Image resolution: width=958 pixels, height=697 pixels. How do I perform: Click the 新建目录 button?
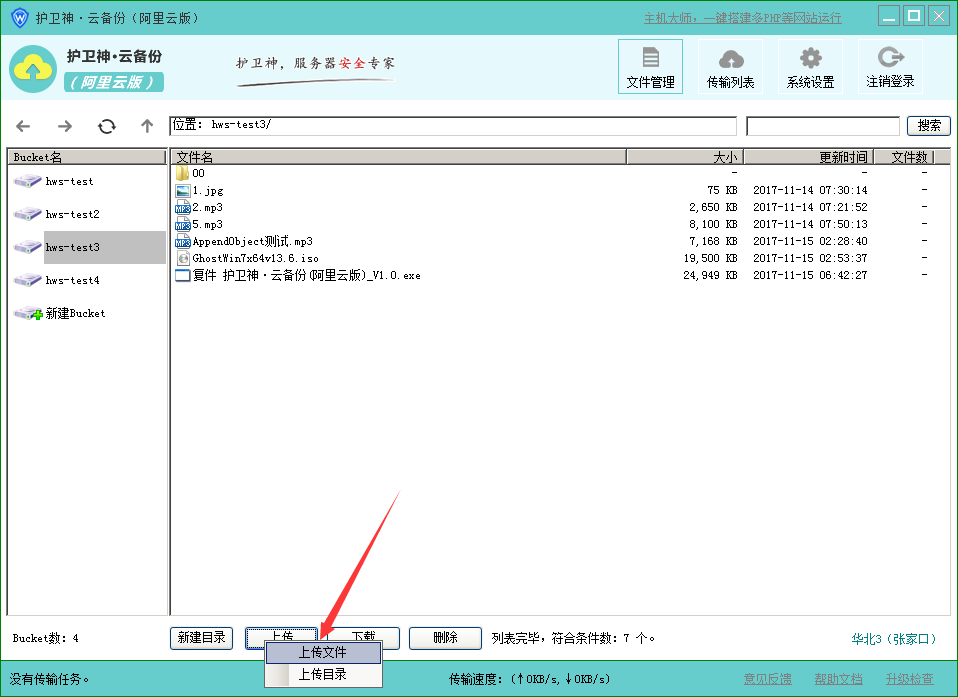202,638
